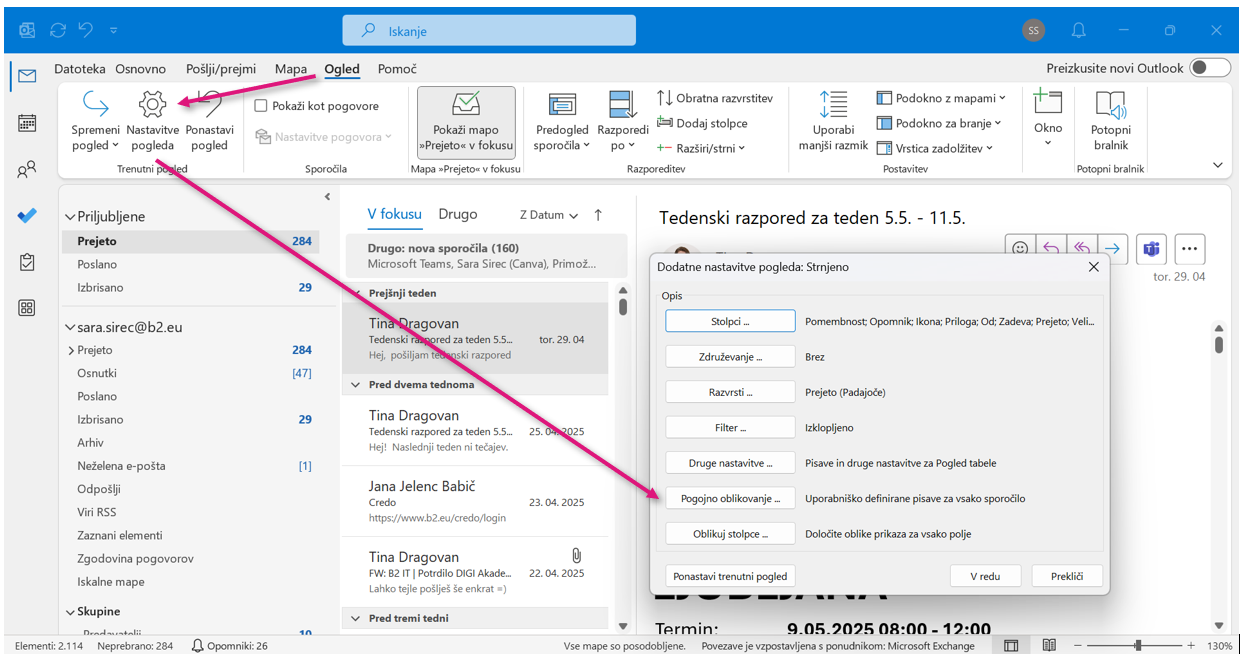This screenshot has width=1243, height=655.
Task: Switch to the Osnovno ribbon tab
Action: click(x=141, y=69)
